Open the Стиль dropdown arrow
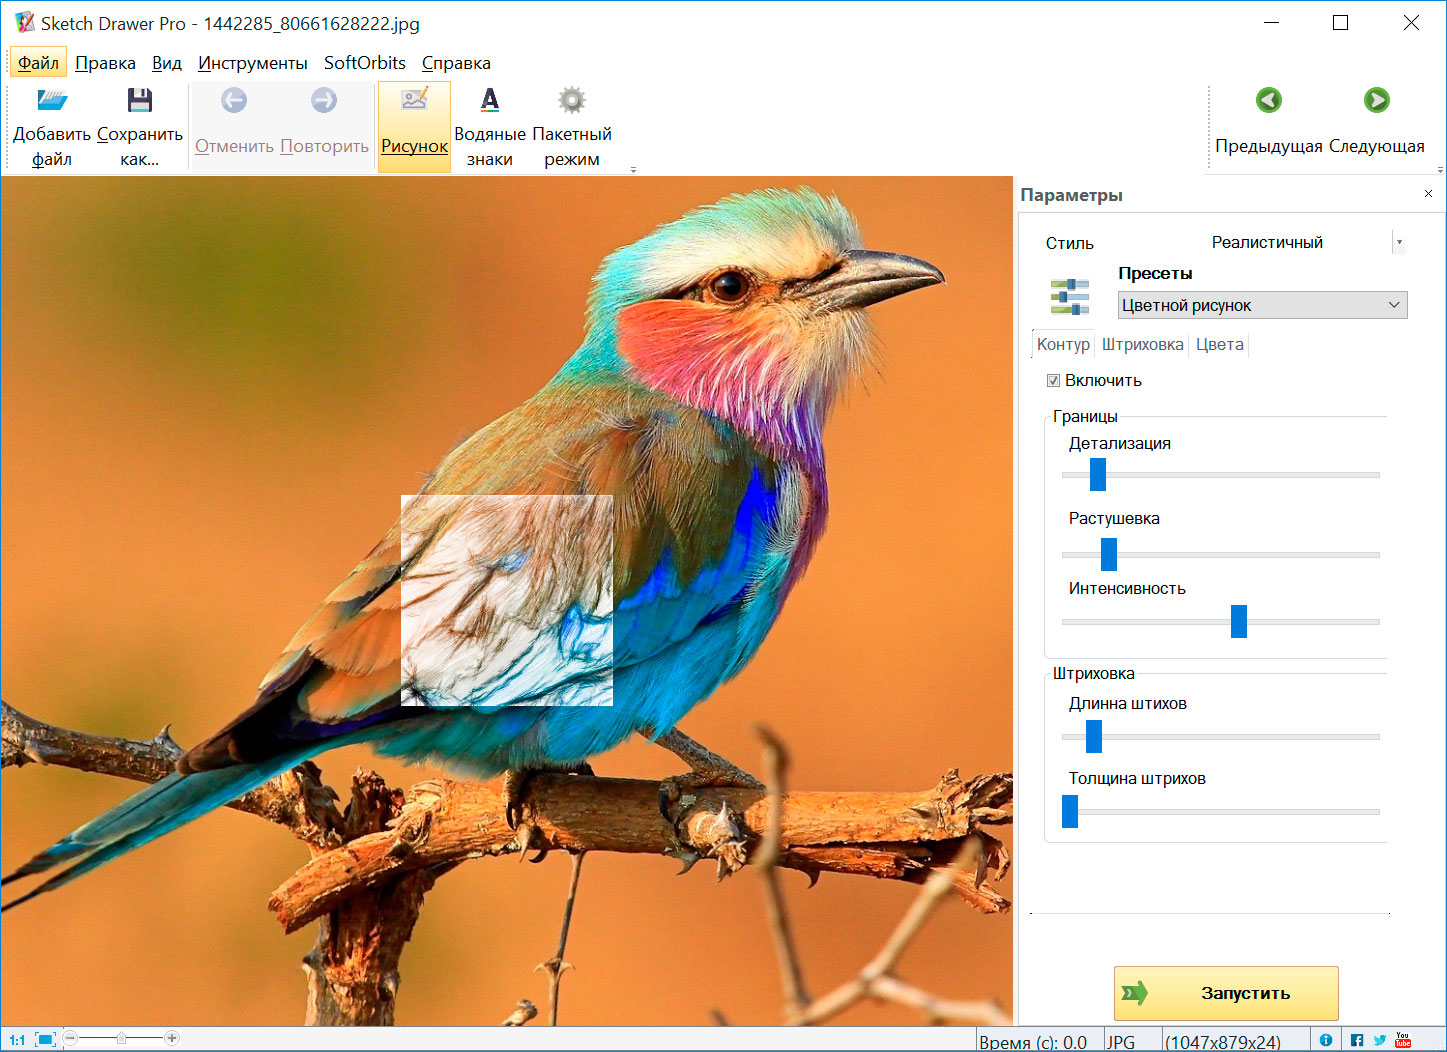1447x1052 pixels. pos(1400,242)
